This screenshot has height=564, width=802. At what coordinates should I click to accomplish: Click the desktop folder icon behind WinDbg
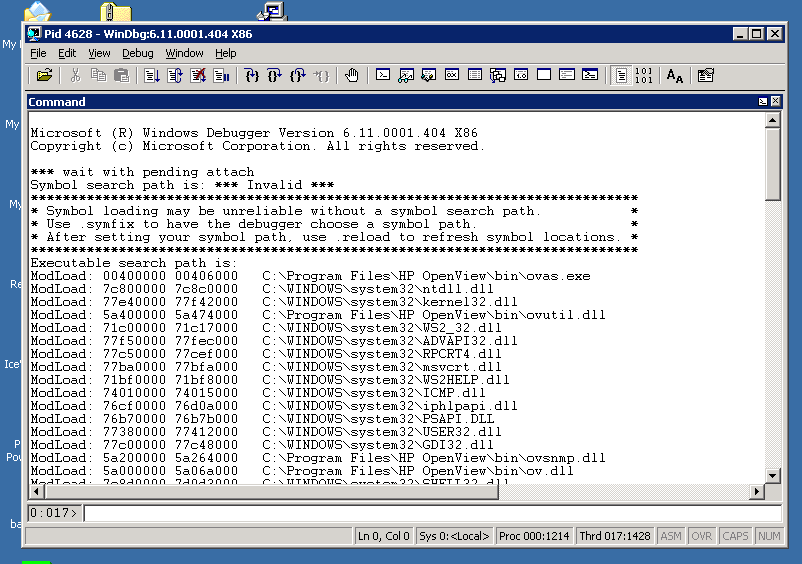pos(116,11)
